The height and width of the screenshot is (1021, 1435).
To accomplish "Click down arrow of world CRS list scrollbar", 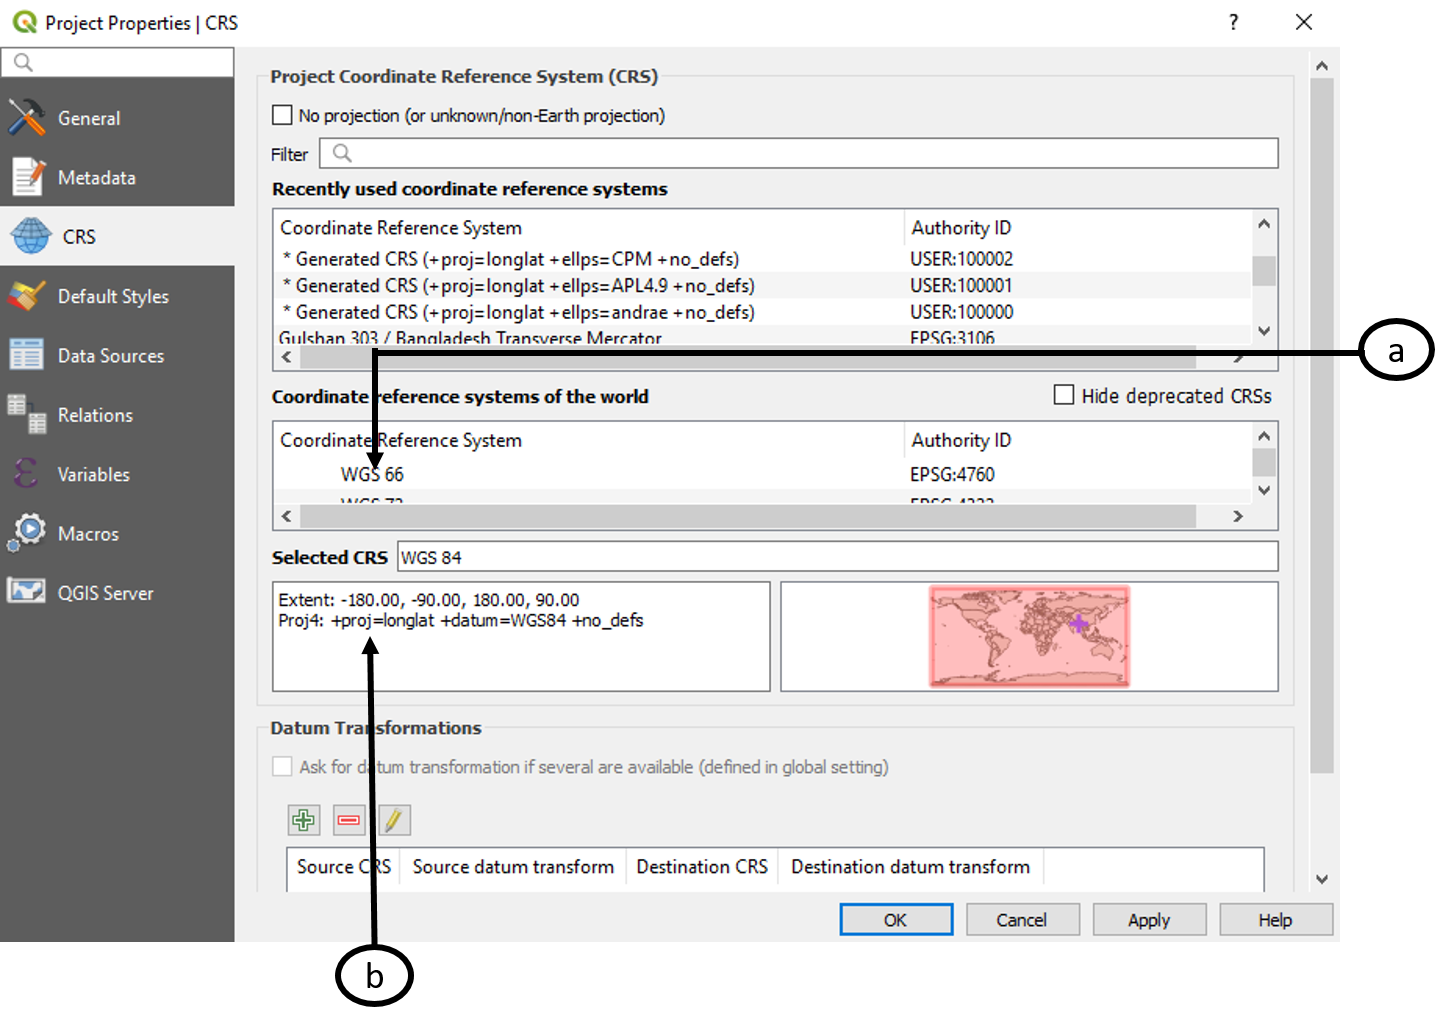I will (x=1264, y=490).
